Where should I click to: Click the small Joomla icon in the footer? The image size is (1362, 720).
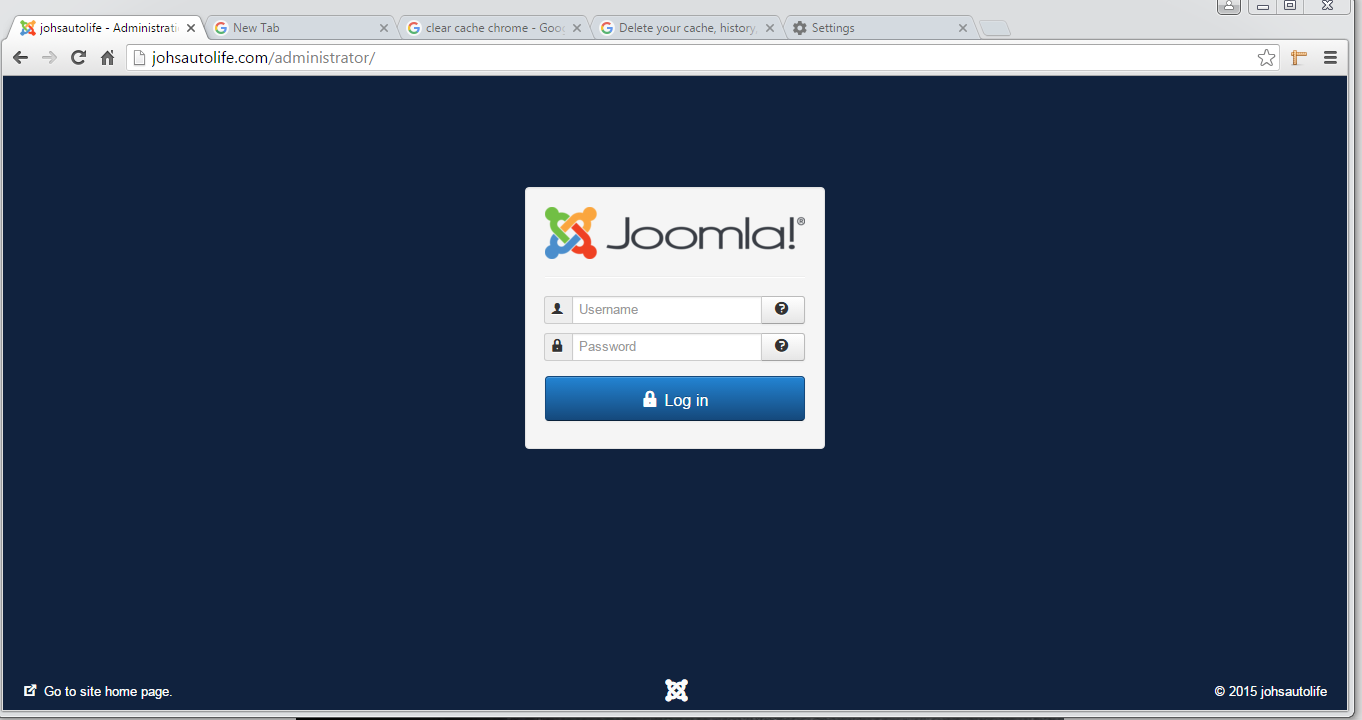676,690
